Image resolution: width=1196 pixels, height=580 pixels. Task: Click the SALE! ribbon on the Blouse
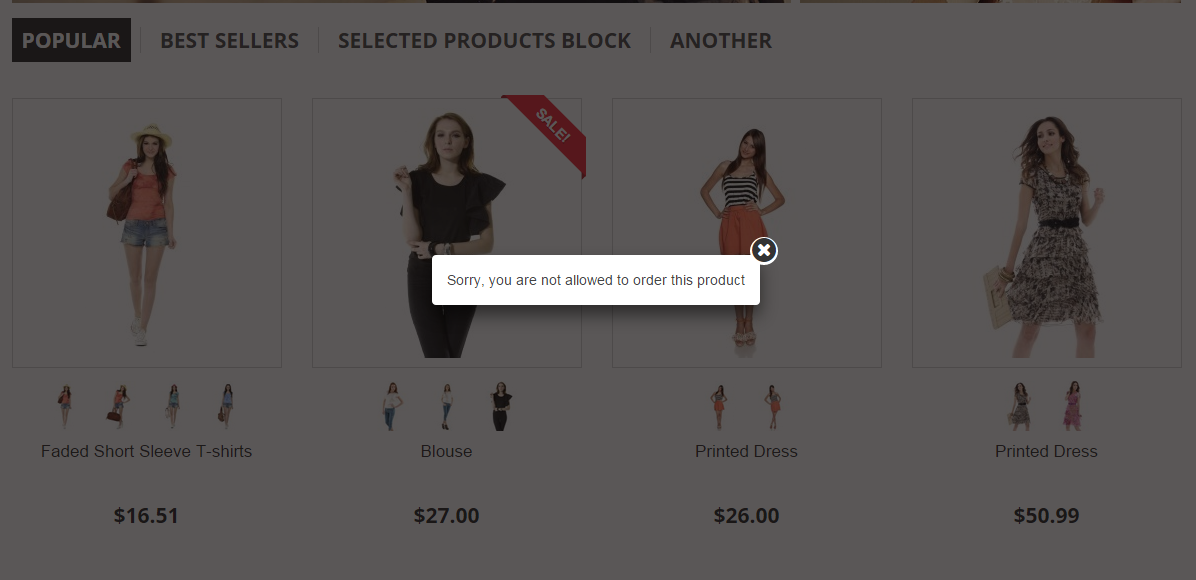click(x=552, y=124)
